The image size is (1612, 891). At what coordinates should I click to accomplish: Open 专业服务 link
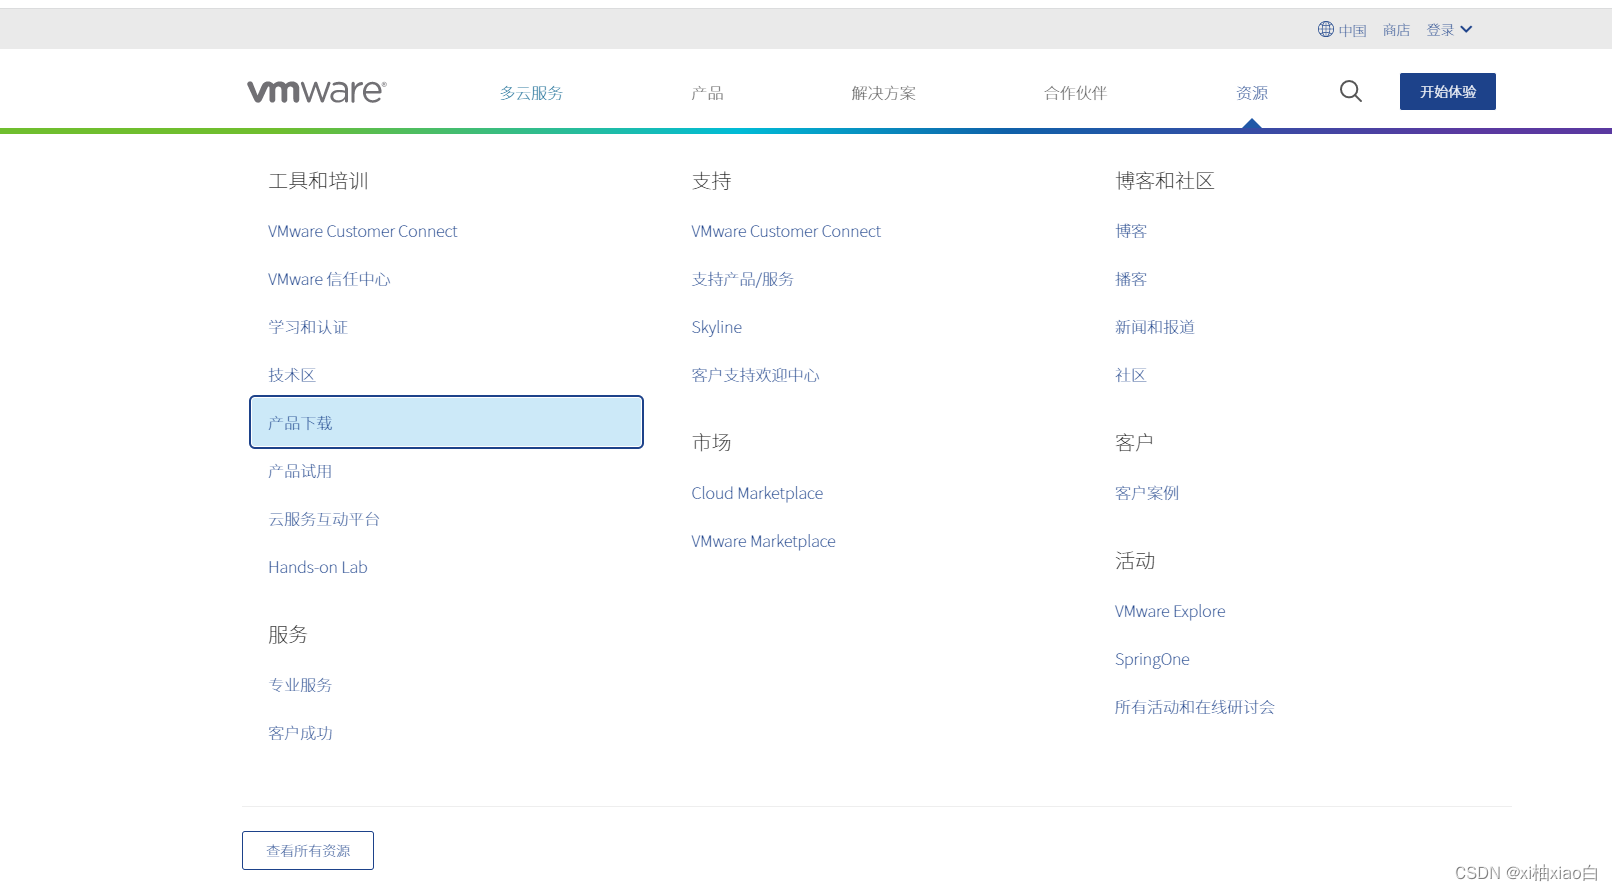point(300,685)
